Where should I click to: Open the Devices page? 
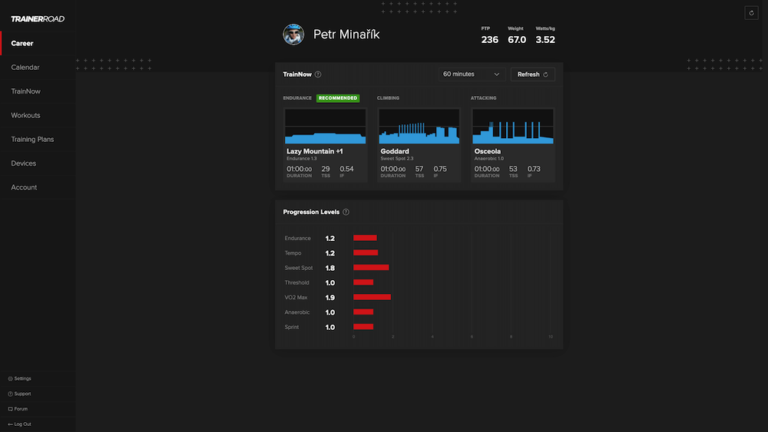24,163
